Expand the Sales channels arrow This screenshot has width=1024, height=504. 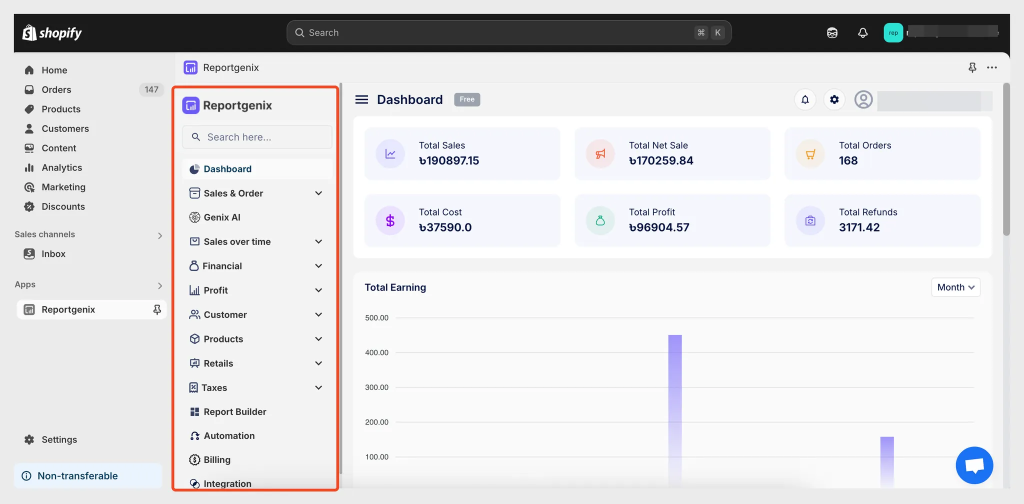pos(159,235)
